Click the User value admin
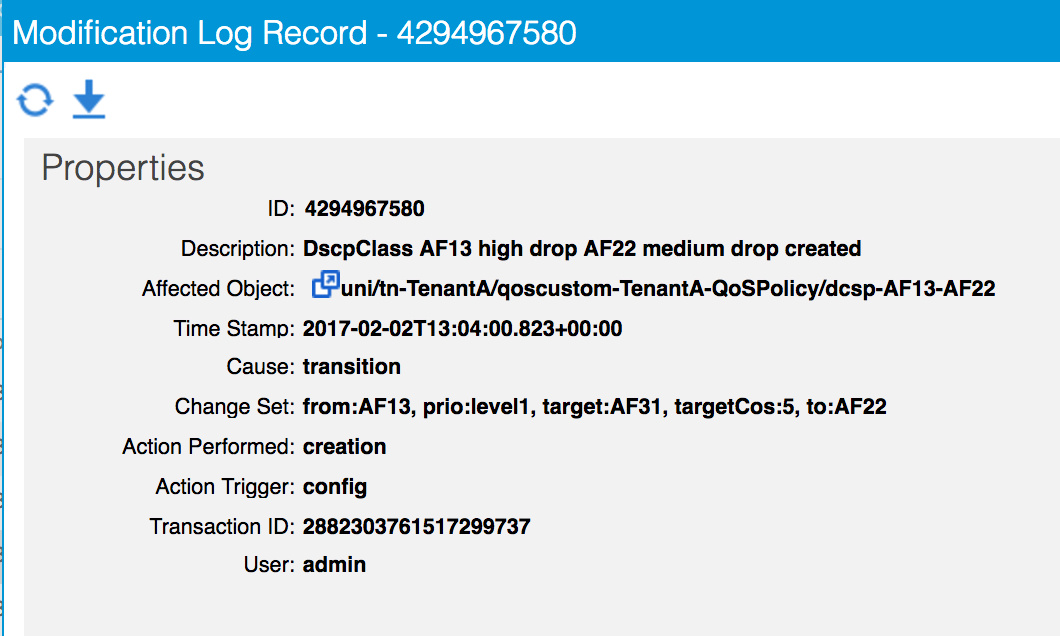The height and width of the screenshot is (636, 1060). click(x=334, y=565)
